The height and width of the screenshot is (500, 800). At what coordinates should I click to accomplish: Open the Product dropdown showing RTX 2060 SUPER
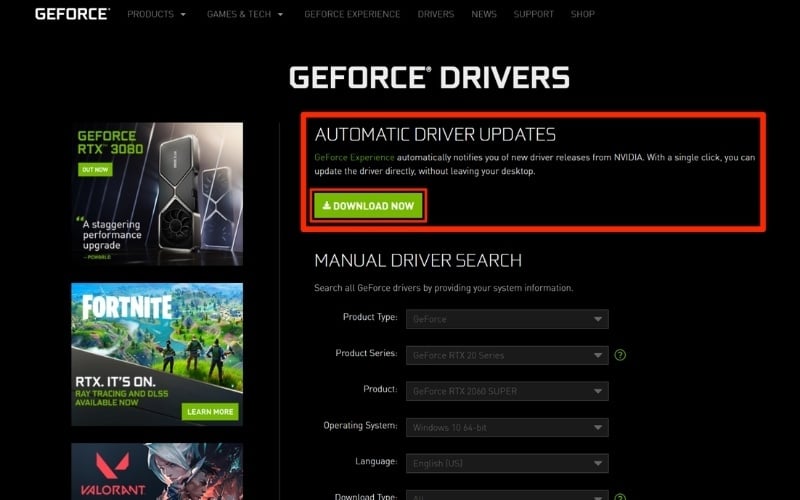(507, 391)
